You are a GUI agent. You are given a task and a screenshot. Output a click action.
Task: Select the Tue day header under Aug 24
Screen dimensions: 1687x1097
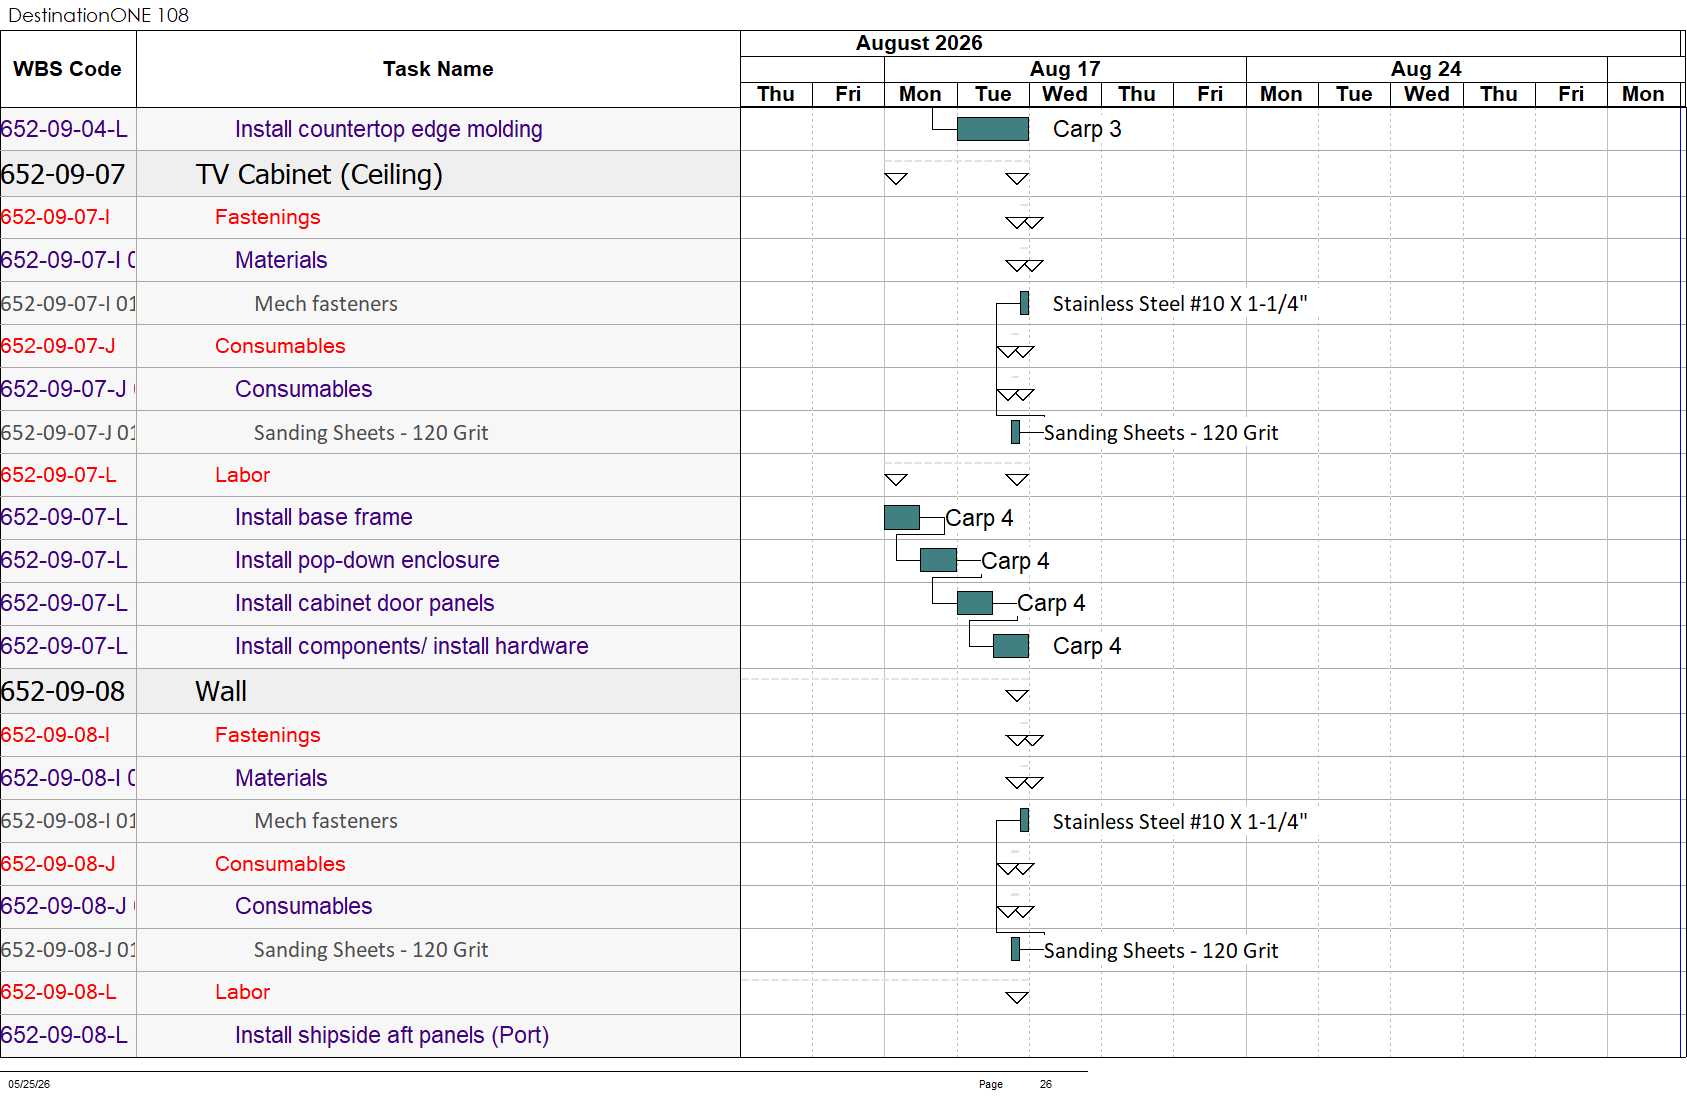click(x=1354, y=94)
